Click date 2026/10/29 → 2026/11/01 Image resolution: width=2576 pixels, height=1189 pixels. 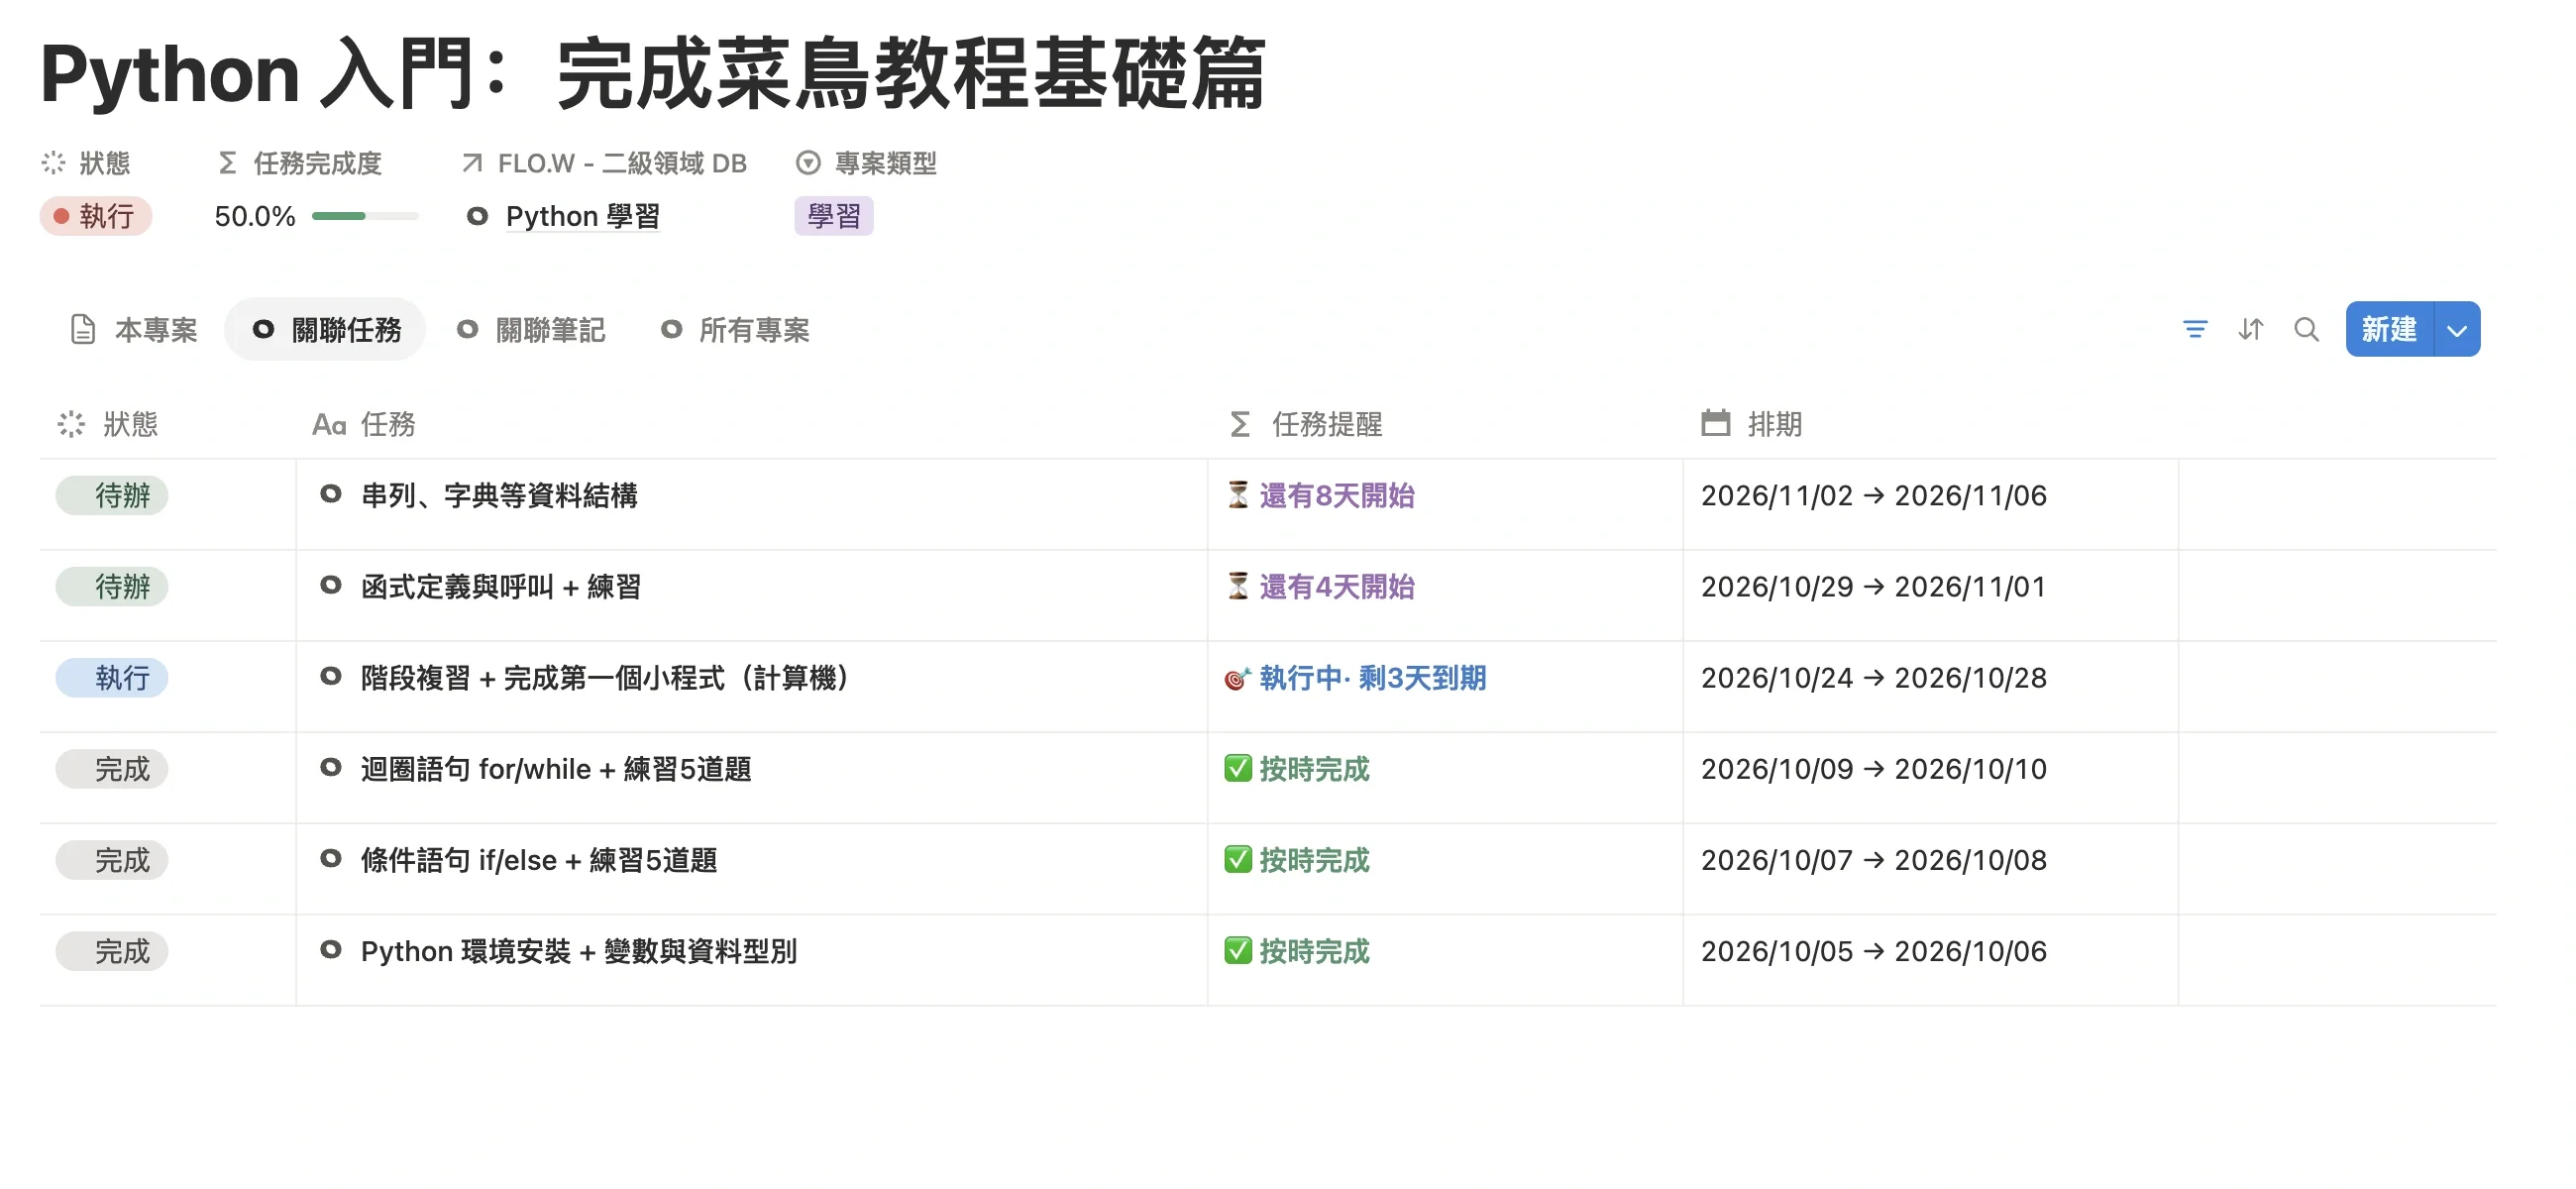tap(1874, 586)
